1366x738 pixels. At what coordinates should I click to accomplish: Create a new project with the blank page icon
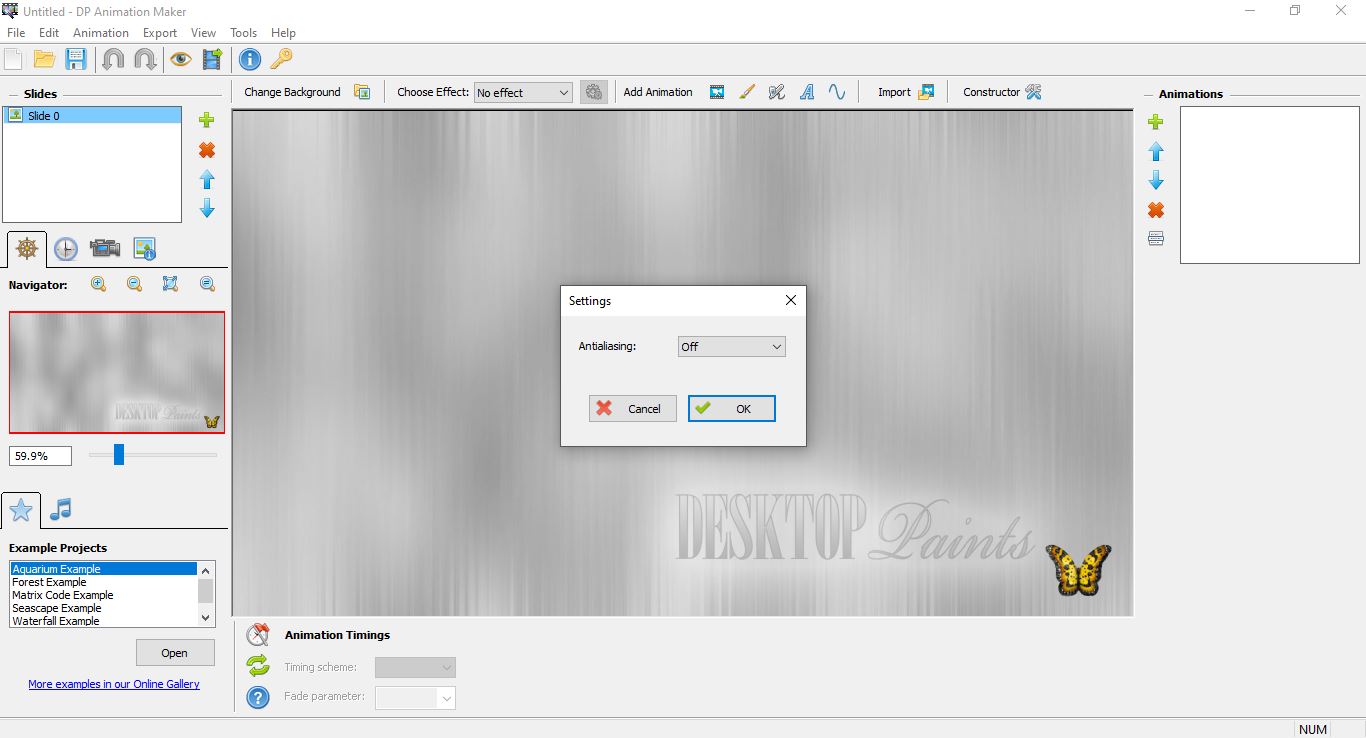(x=13, y=59)
